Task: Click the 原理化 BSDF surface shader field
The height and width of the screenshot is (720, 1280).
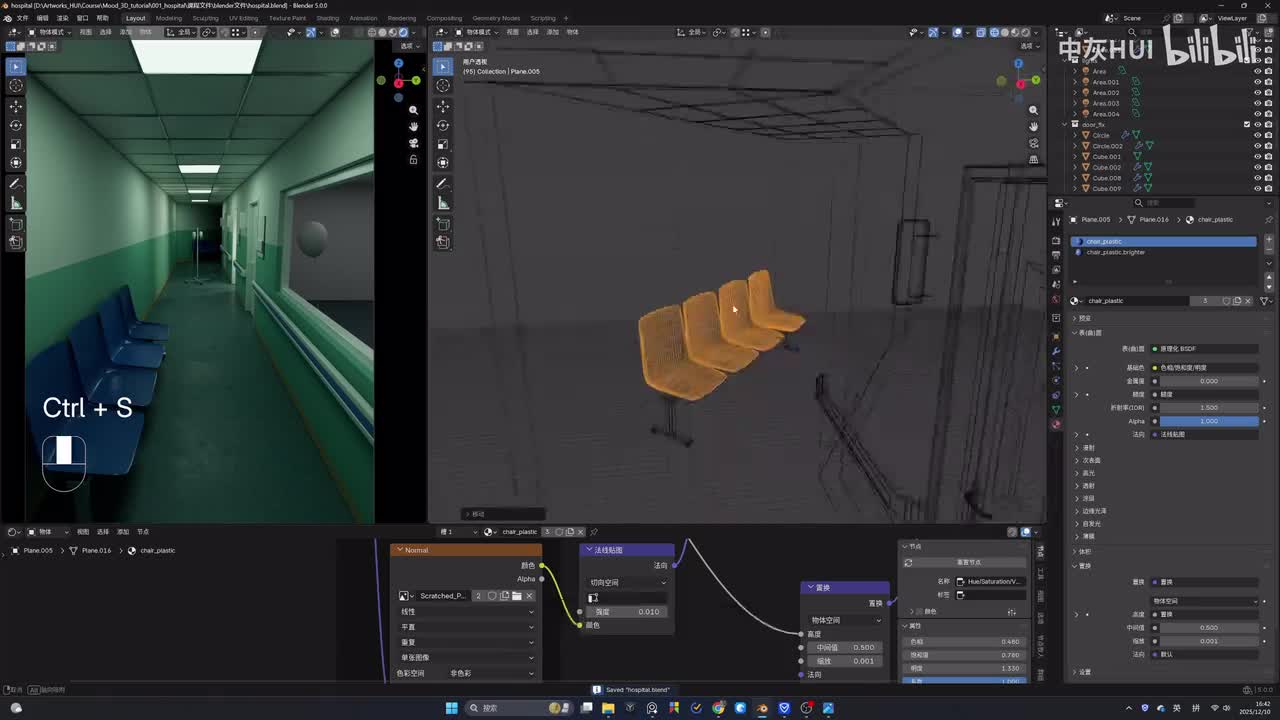Action: pos(1204,349)
